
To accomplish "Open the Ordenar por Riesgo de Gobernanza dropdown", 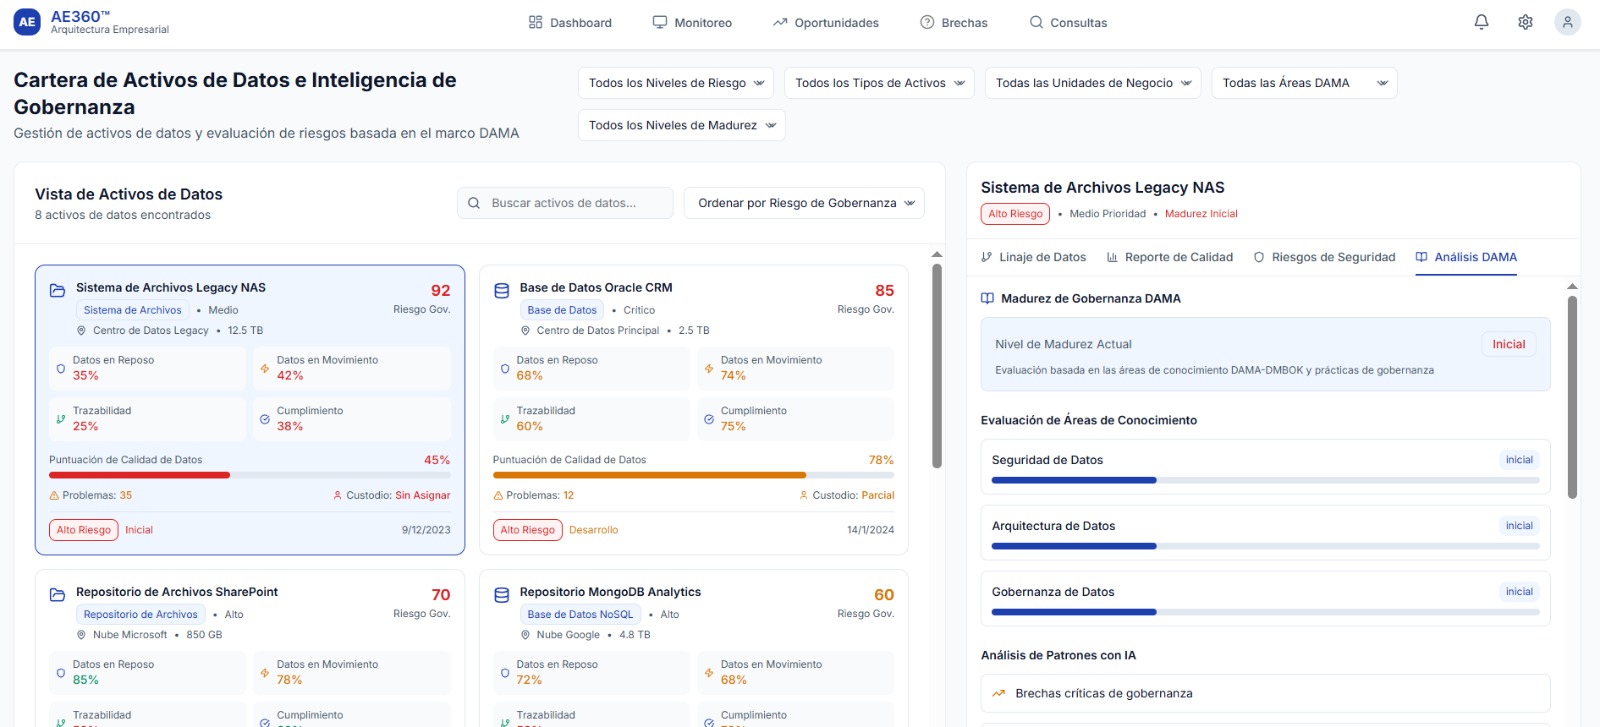I will pyautogui.click(x=804, y=203).
